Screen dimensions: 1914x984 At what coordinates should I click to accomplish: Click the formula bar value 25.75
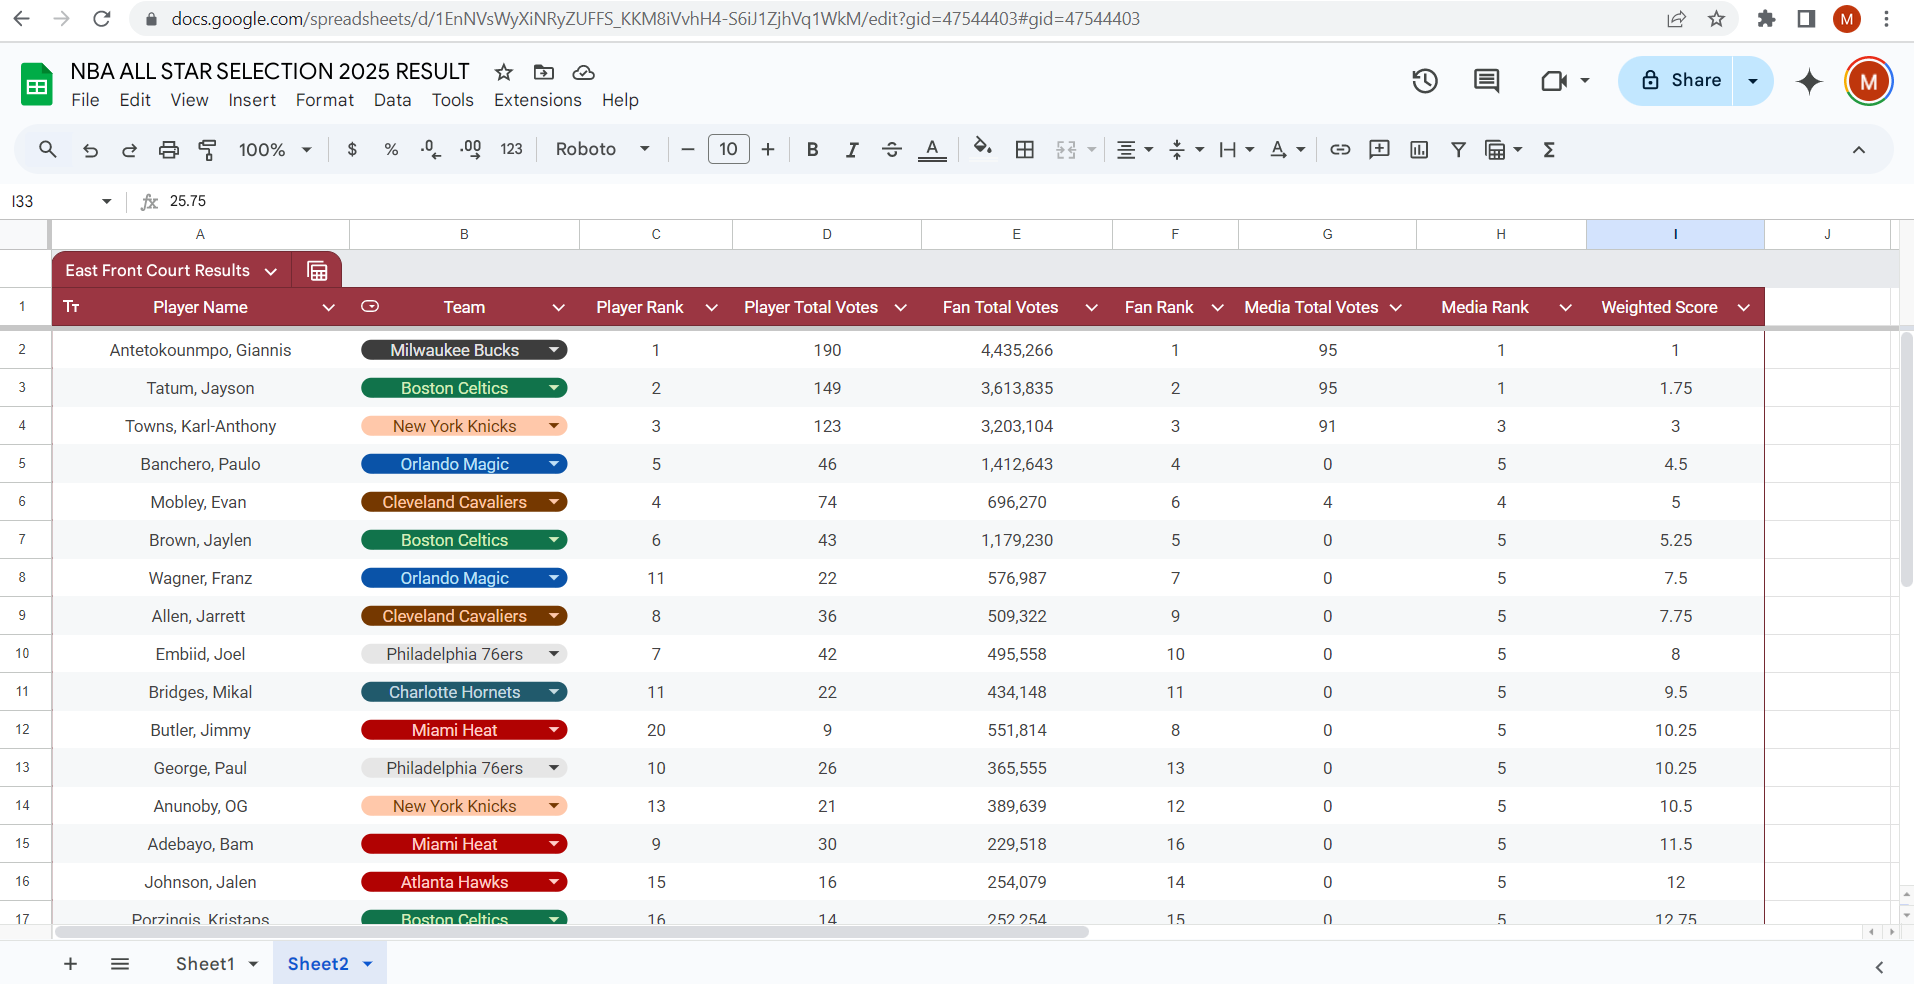coord(188,201)
